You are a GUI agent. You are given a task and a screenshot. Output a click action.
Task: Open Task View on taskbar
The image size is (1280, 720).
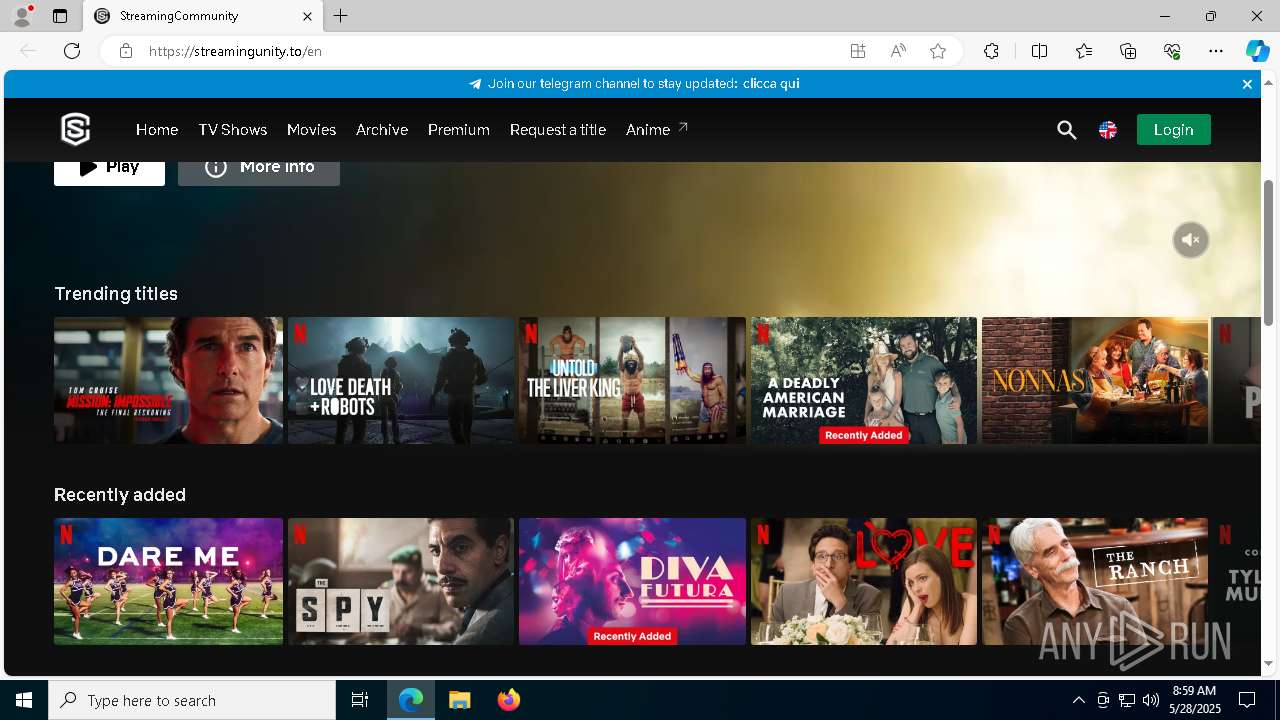(x=360, y=700)
